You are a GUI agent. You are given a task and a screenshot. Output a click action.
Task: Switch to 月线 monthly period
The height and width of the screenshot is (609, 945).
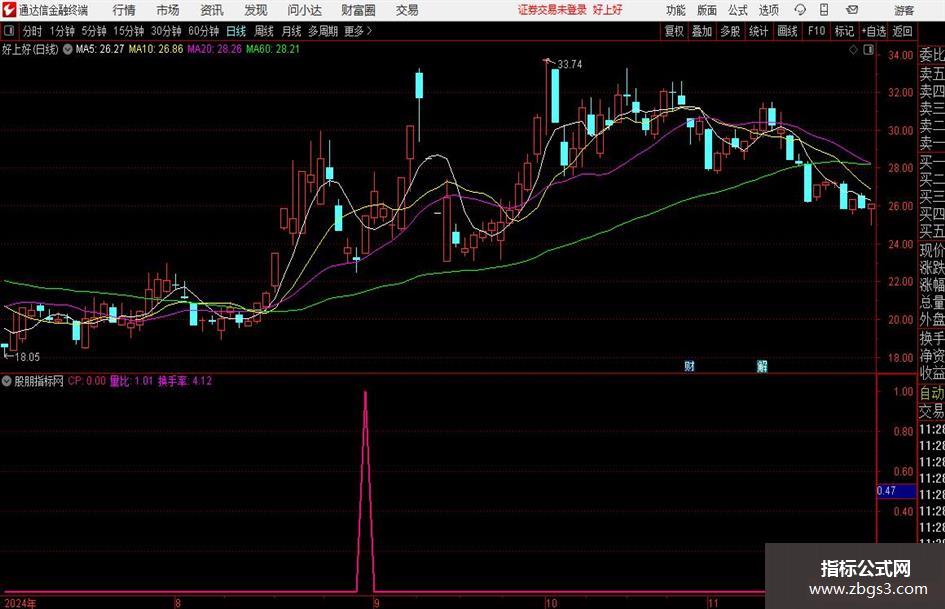(292, 31)
